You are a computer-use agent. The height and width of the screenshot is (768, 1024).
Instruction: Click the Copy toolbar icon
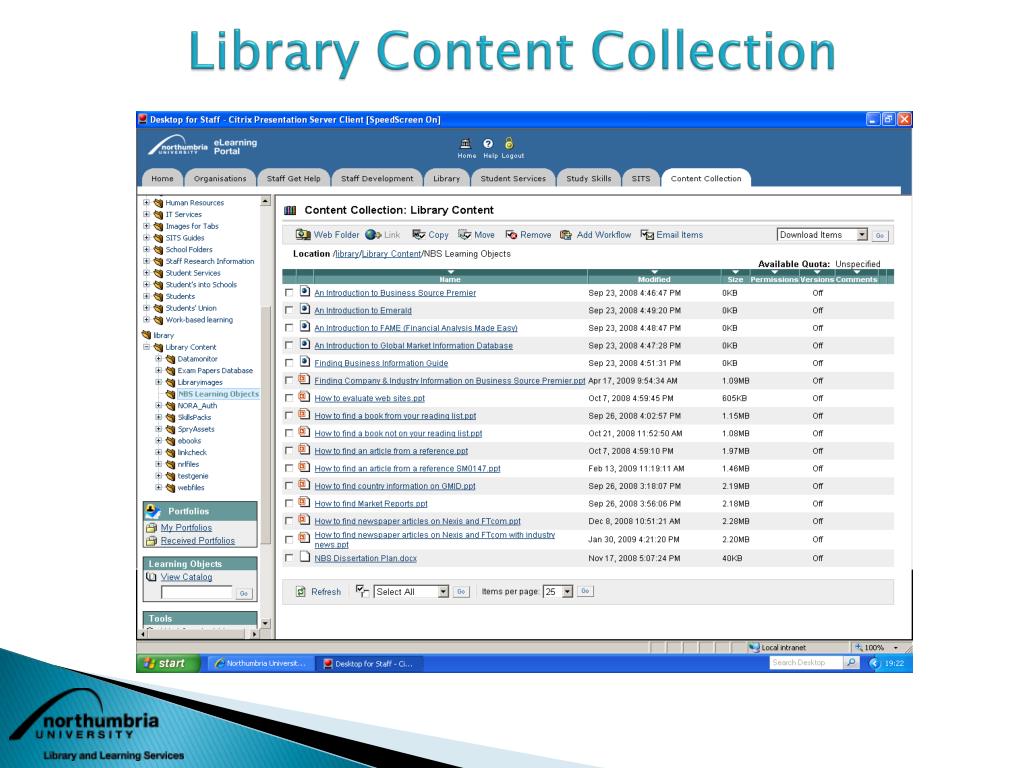tap(419, 234)
